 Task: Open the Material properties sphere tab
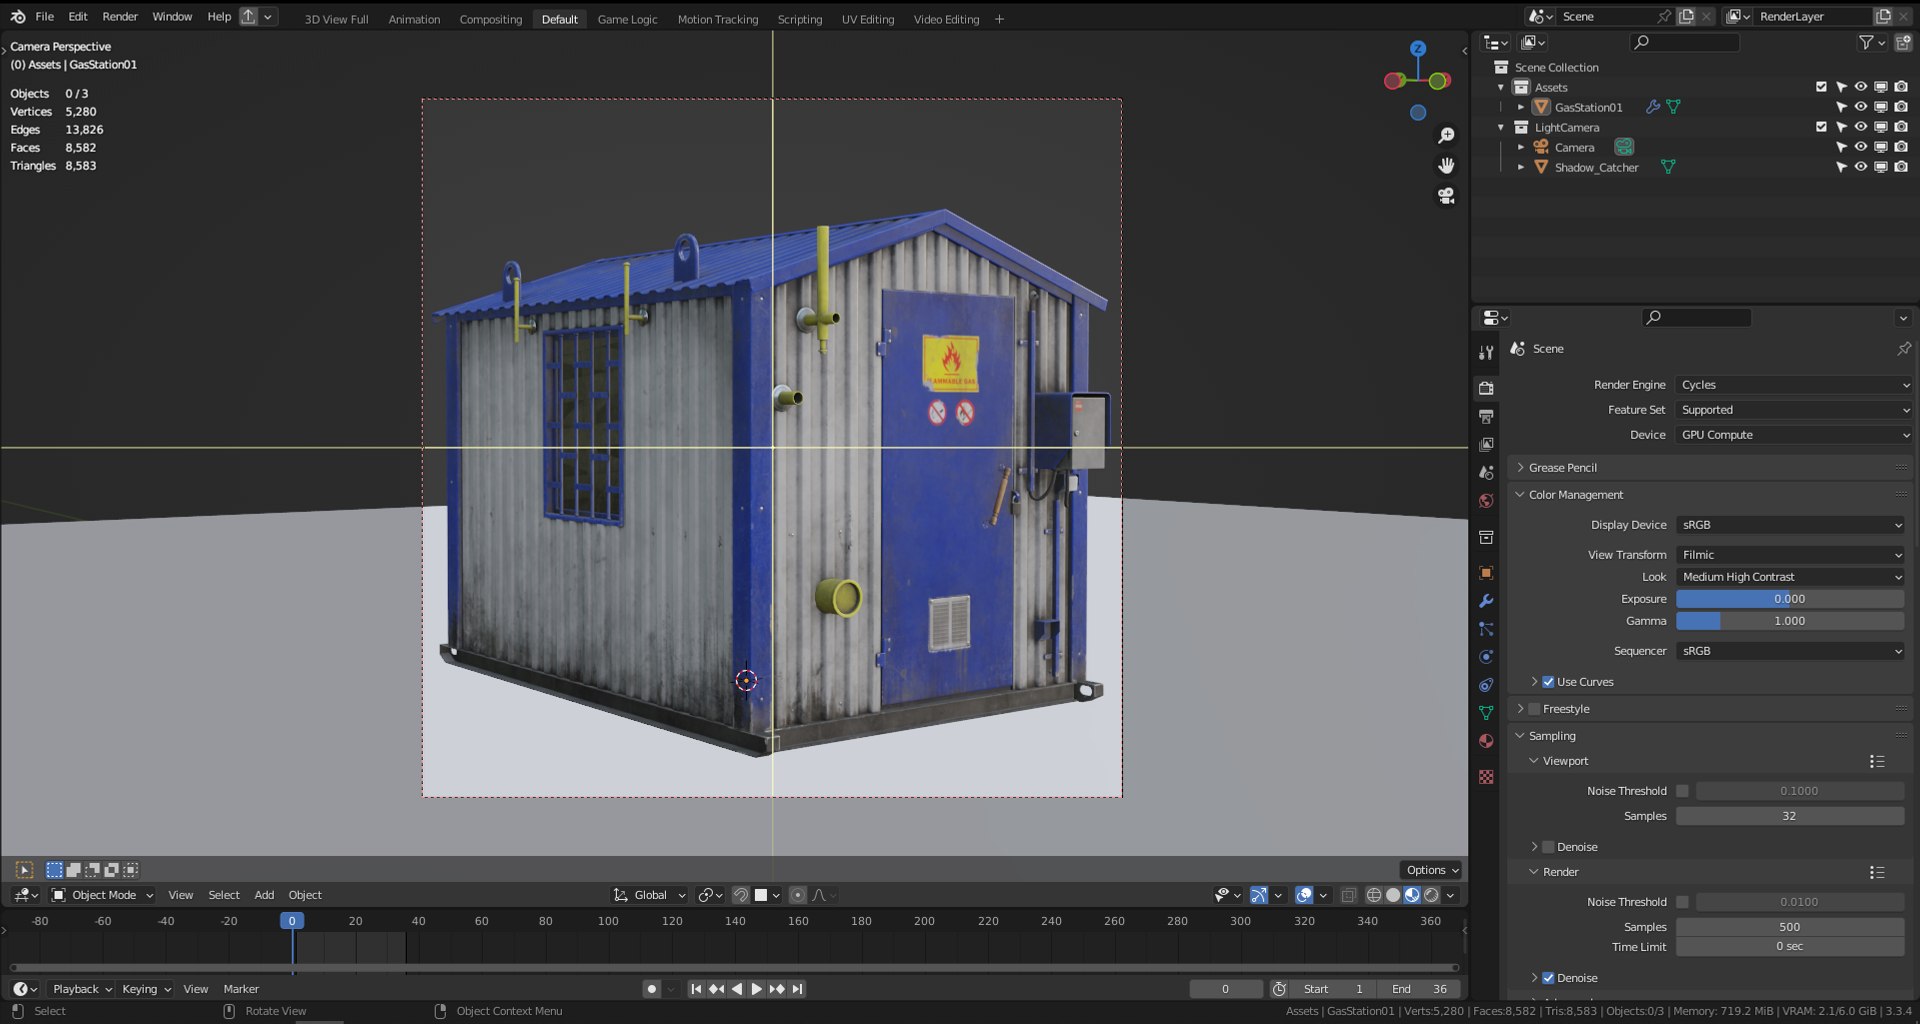point(1486,741)
